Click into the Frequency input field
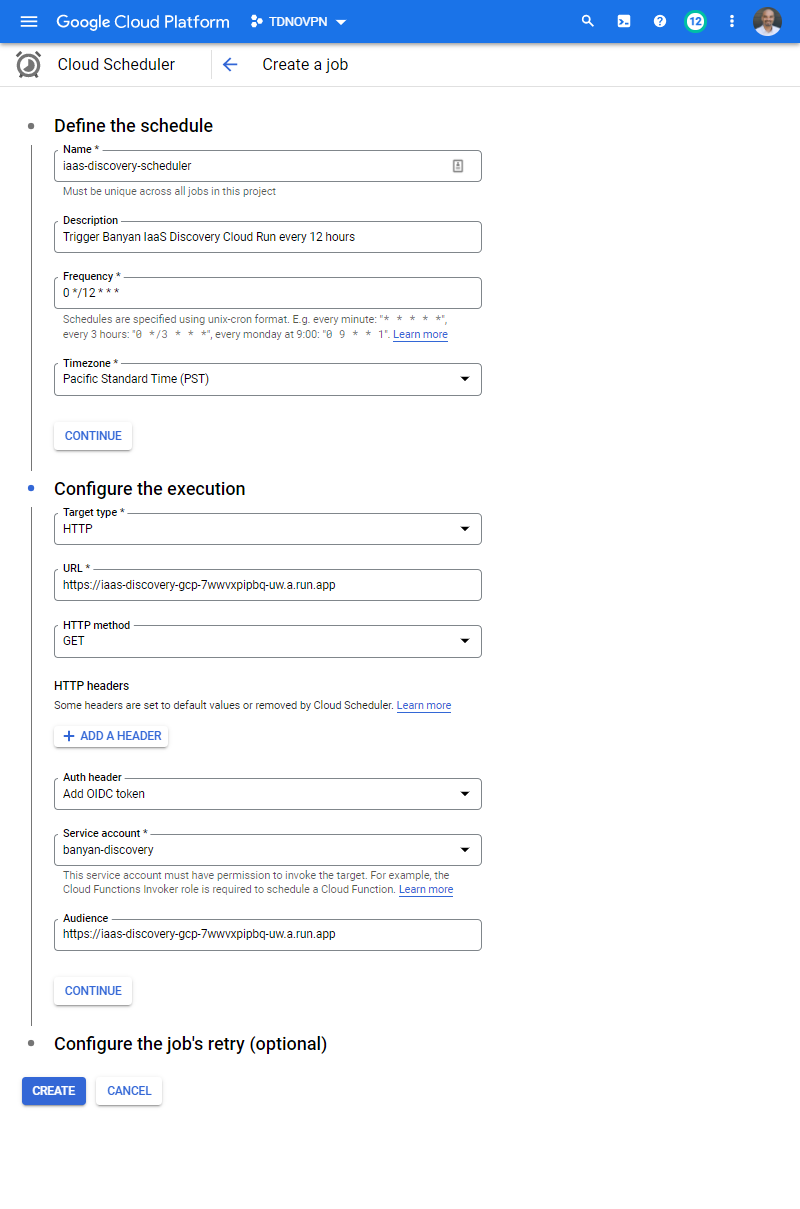Viewport: 800px width, 1209px height. (267, 293)
